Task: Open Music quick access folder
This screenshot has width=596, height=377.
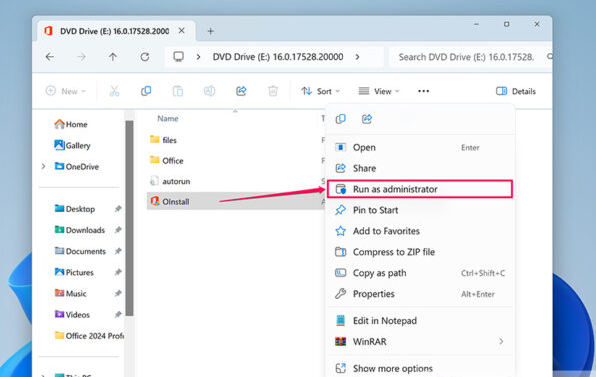Action: [71, 293]
